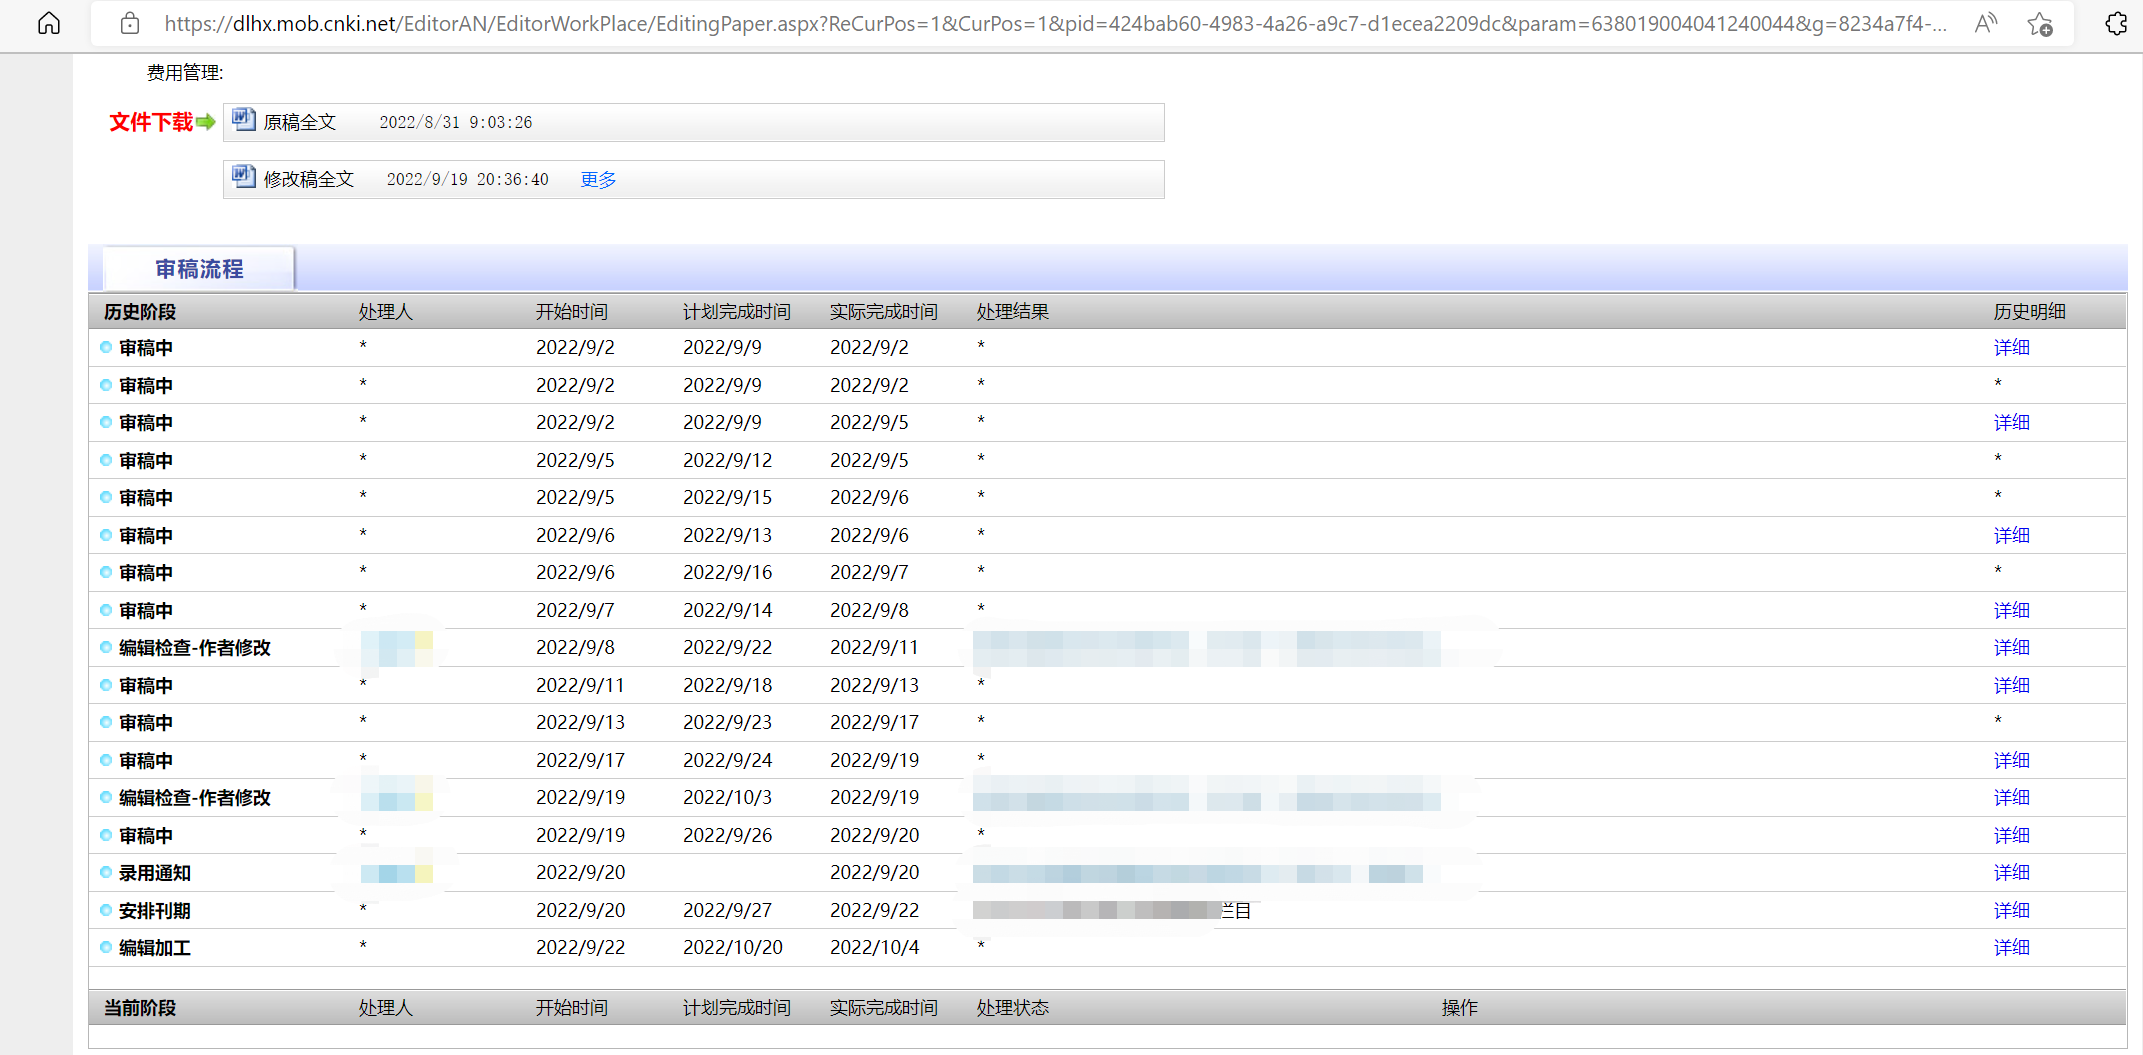Click the site info lock icon
The width and height of the screenshot is (2143, 1055).
tap(130, 24)
